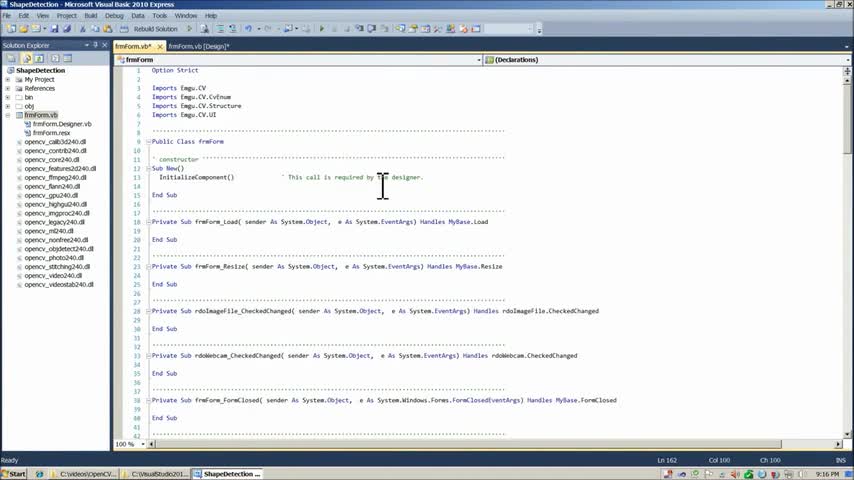This screenshot has height=480, width=854.
Task: Click the Redo toolbar icon
Action: (x=267, y=29)
